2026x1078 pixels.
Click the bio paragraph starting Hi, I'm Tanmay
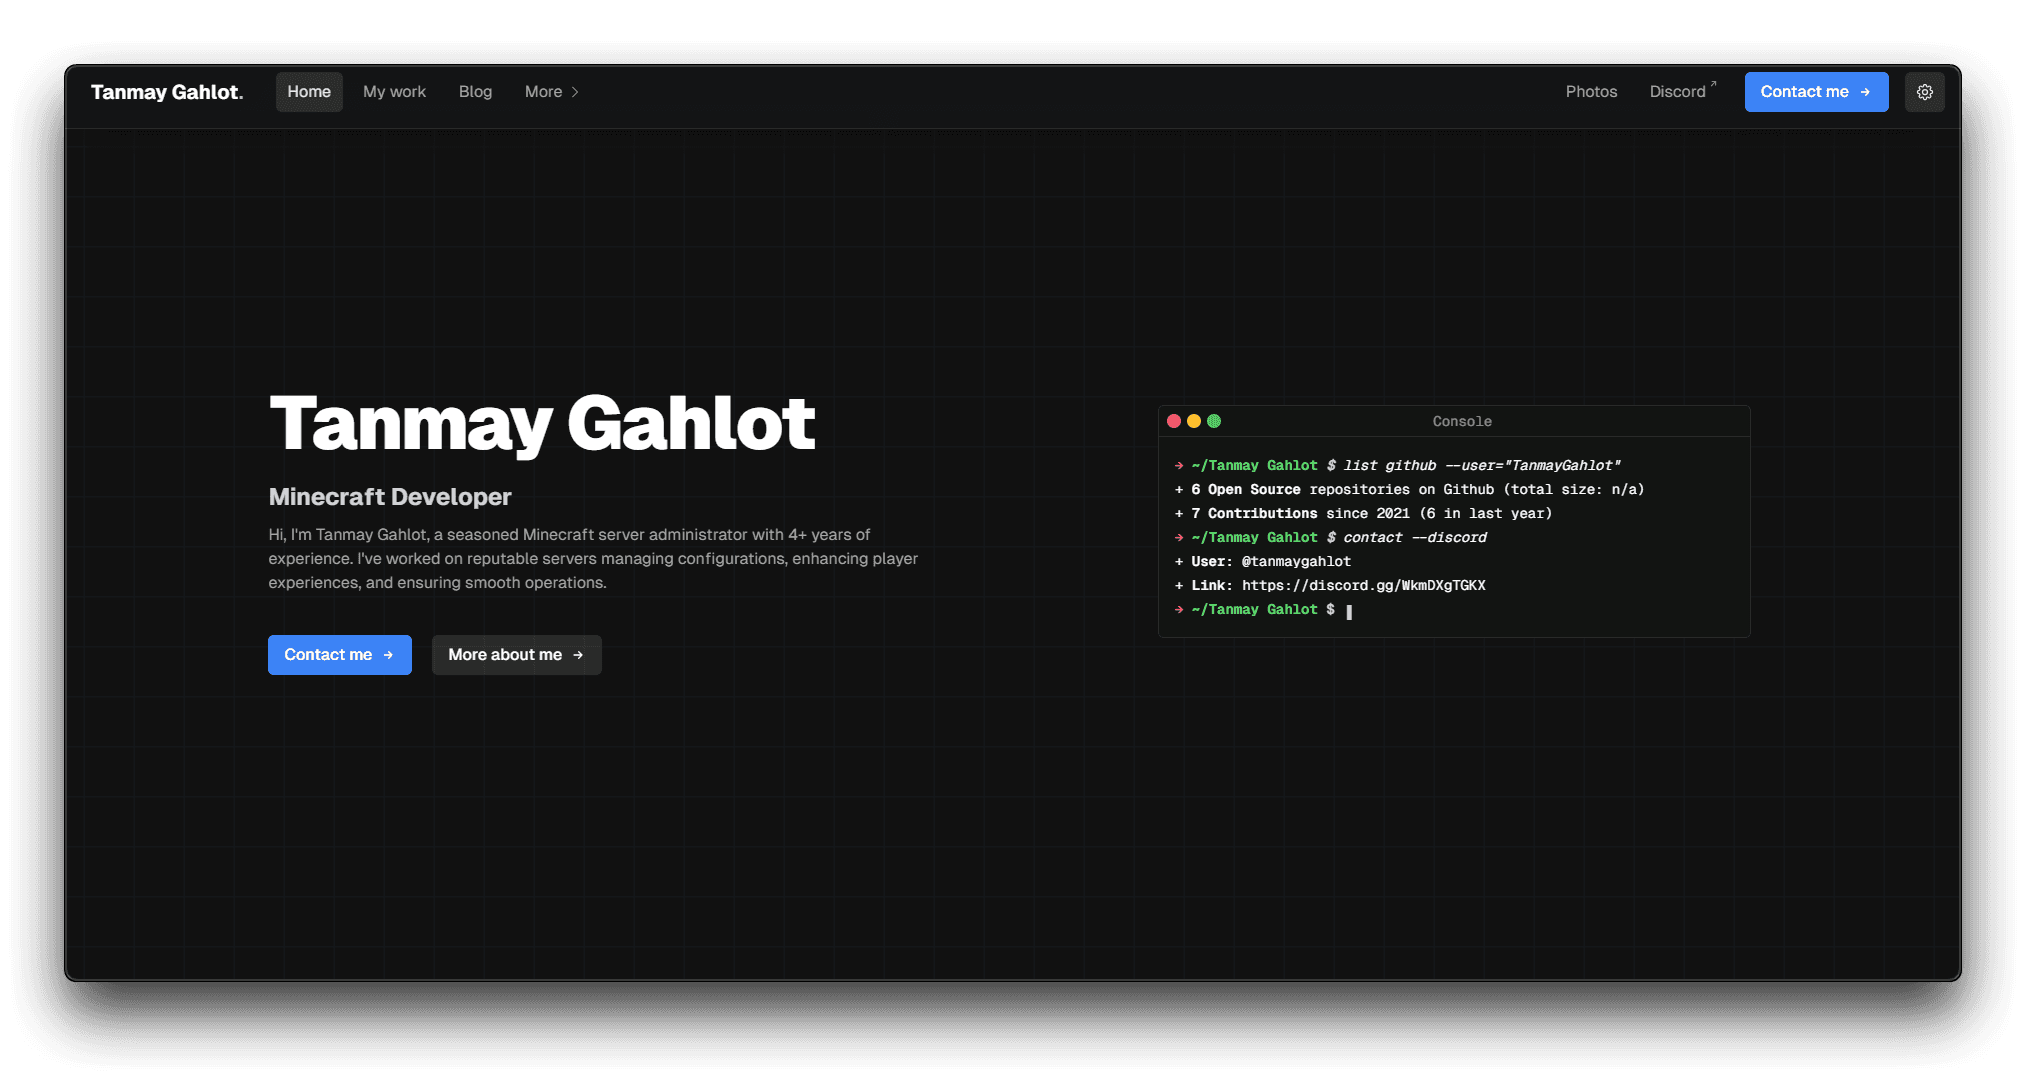[593, 559]
